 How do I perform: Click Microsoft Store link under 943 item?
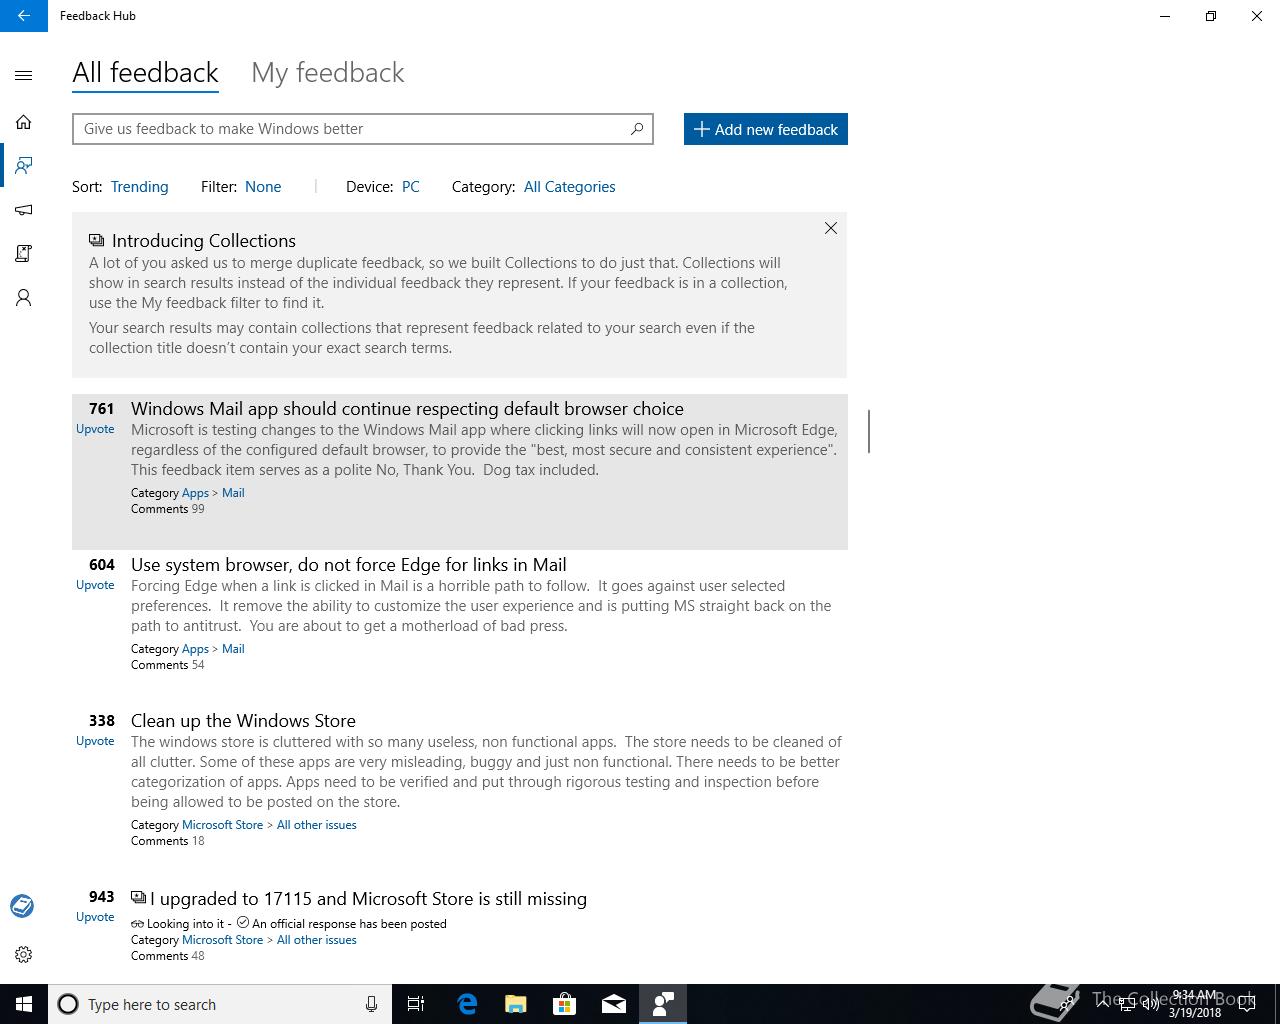coord(222,940)
